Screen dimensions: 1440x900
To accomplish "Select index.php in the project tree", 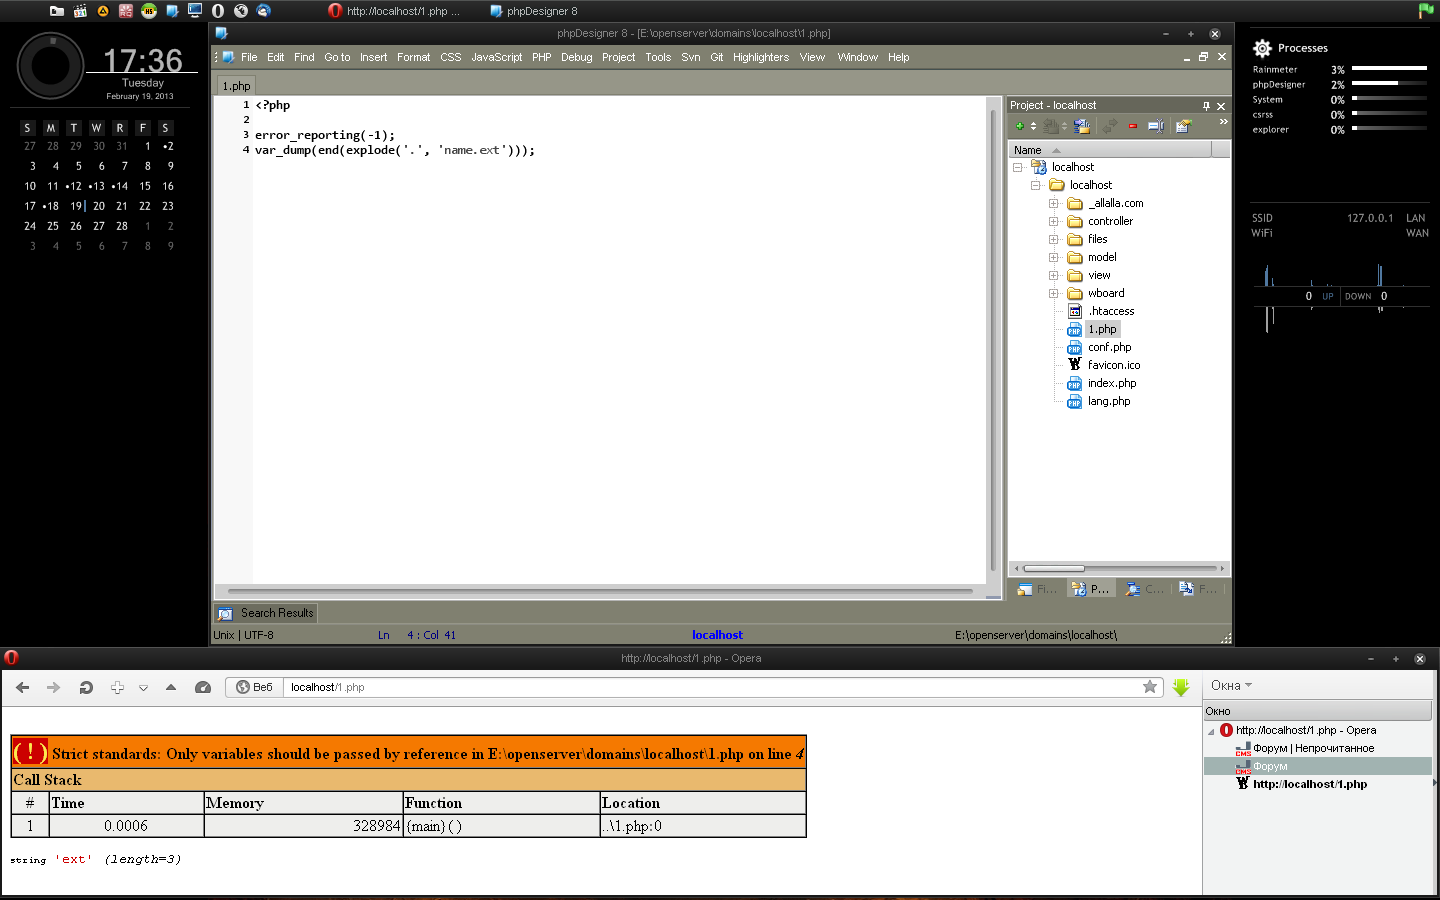I will click(1111, 383).
